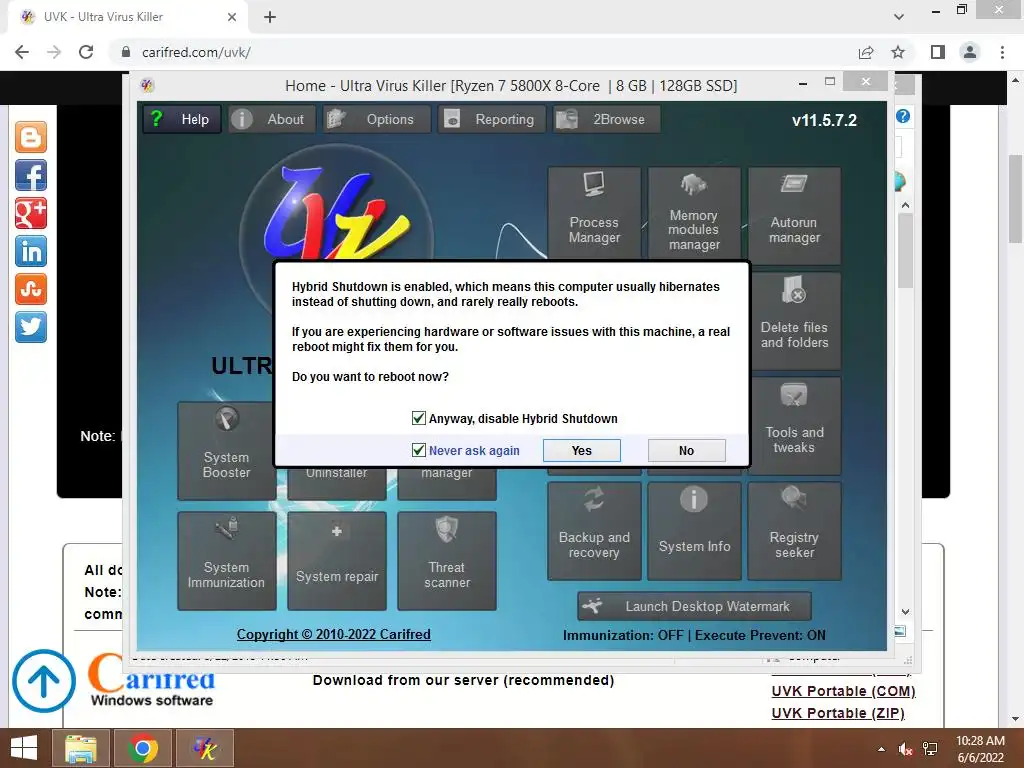
Task: Open Chrome profile avatar icon
Action: (x=970, y=52)
